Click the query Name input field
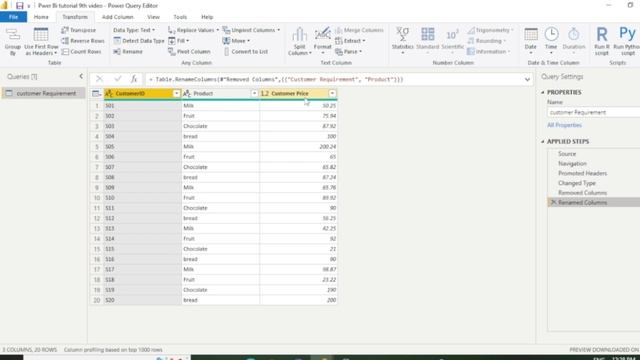Image resolution: width=640 pixels, height=360 pixels. click(593, 112)
